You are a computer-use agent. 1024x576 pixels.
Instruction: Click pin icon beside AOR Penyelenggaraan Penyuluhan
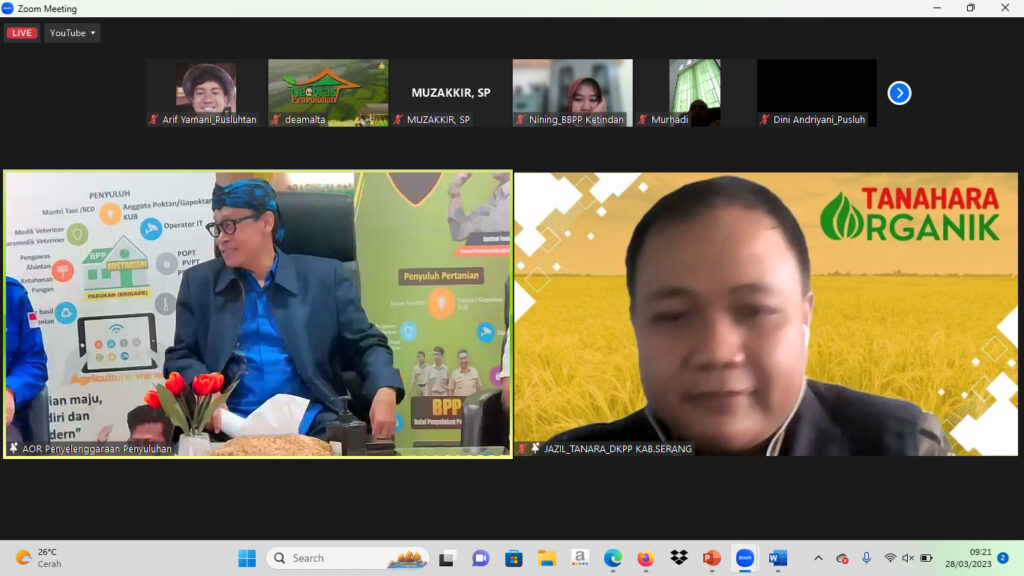coord(14,449)
